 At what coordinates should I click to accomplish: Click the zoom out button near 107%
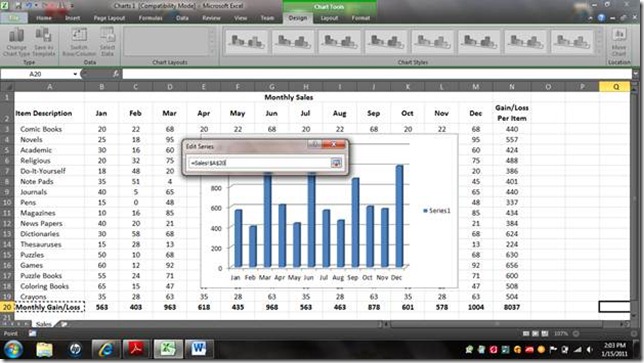[576, 334]
